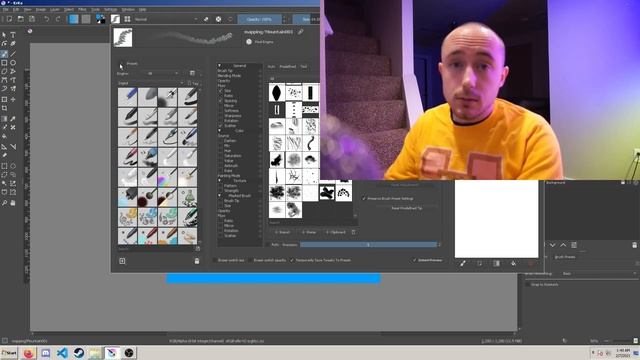Undo the last action
The height and width of the screenshot is (360, 640).
pos(47,19)
